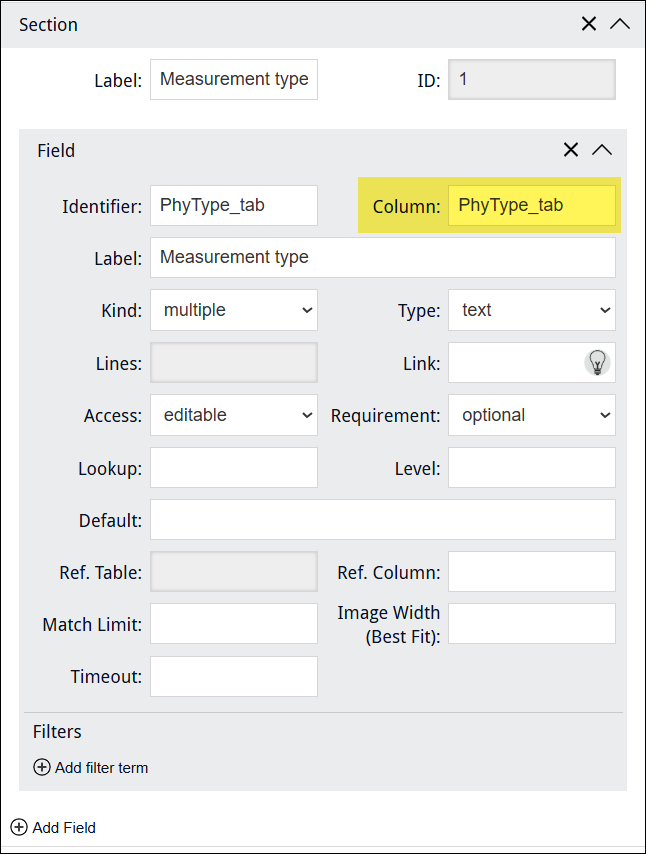Focus the Default value input field

point(382,520)
